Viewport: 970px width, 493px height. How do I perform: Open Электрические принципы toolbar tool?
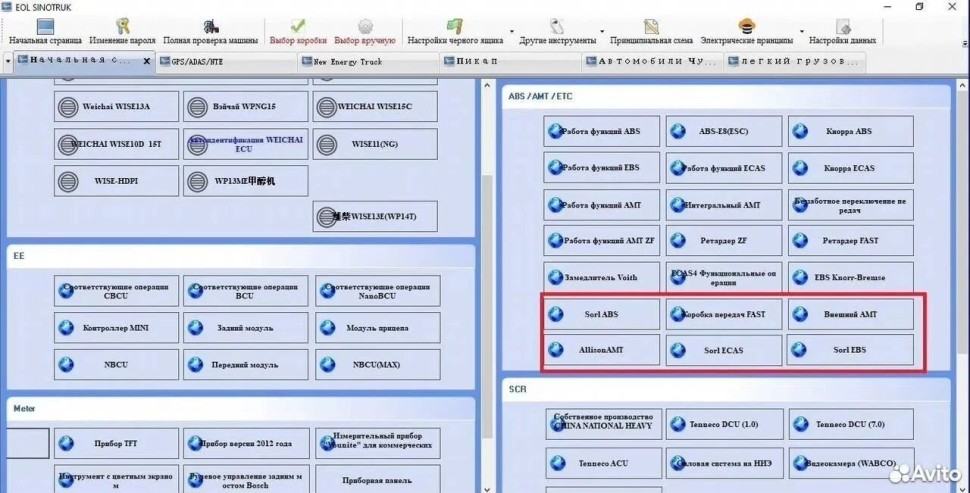[747, 31]
